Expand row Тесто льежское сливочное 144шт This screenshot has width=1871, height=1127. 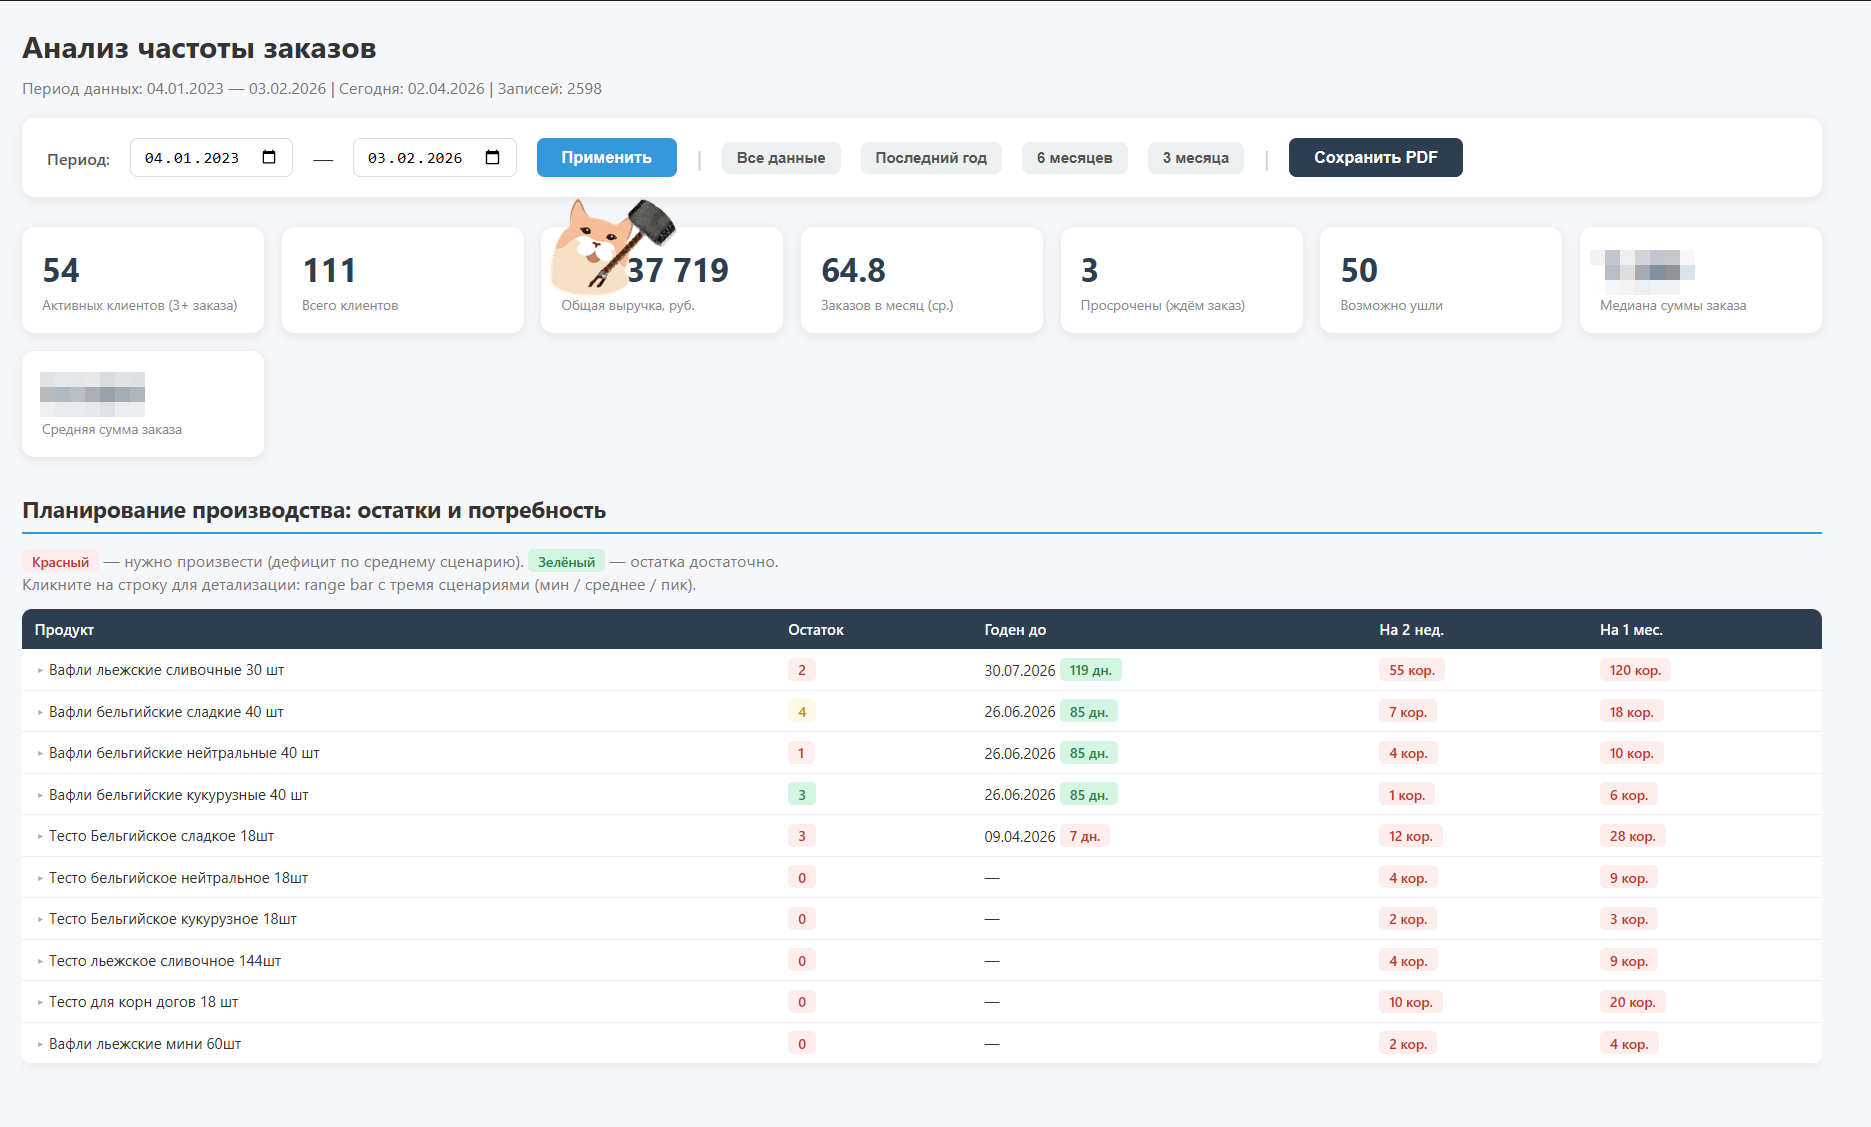pyautogui.click(x=921, y=961)
